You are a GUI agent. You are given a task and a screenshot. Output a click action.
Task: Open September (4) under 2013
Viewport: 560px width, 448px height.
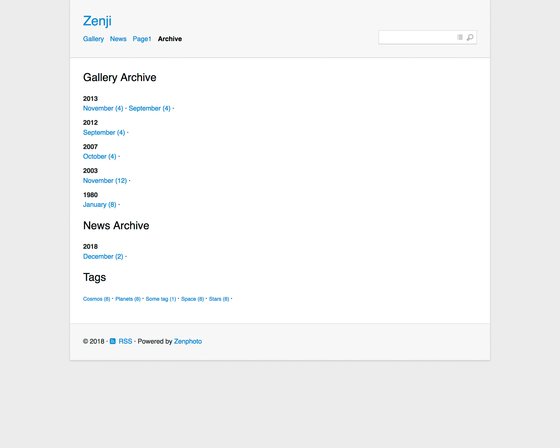pos(150,108)
